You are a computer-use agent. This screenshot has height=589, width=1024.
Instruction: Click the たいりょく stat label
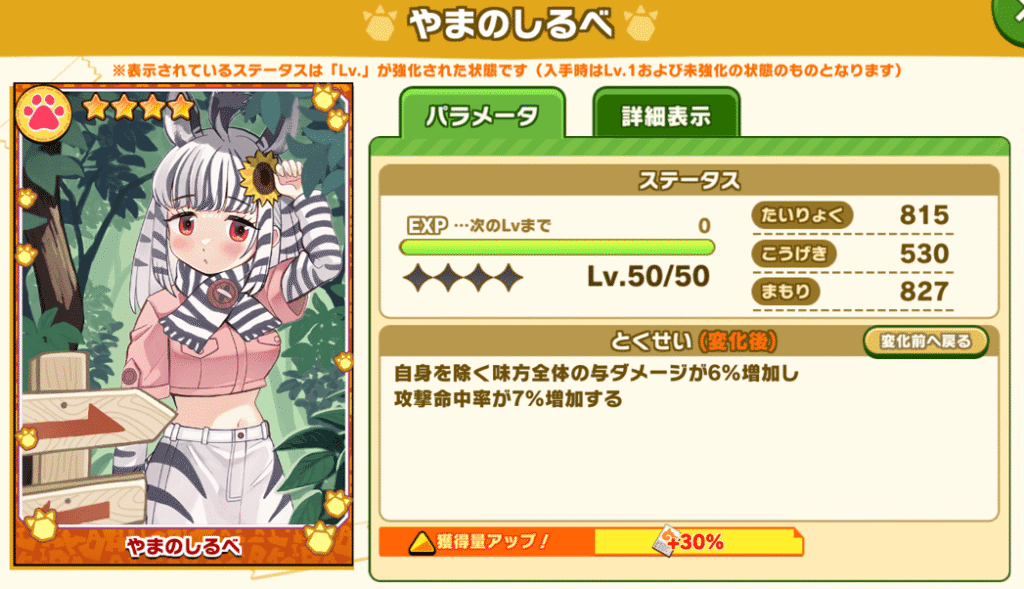[x=802, y=215]
